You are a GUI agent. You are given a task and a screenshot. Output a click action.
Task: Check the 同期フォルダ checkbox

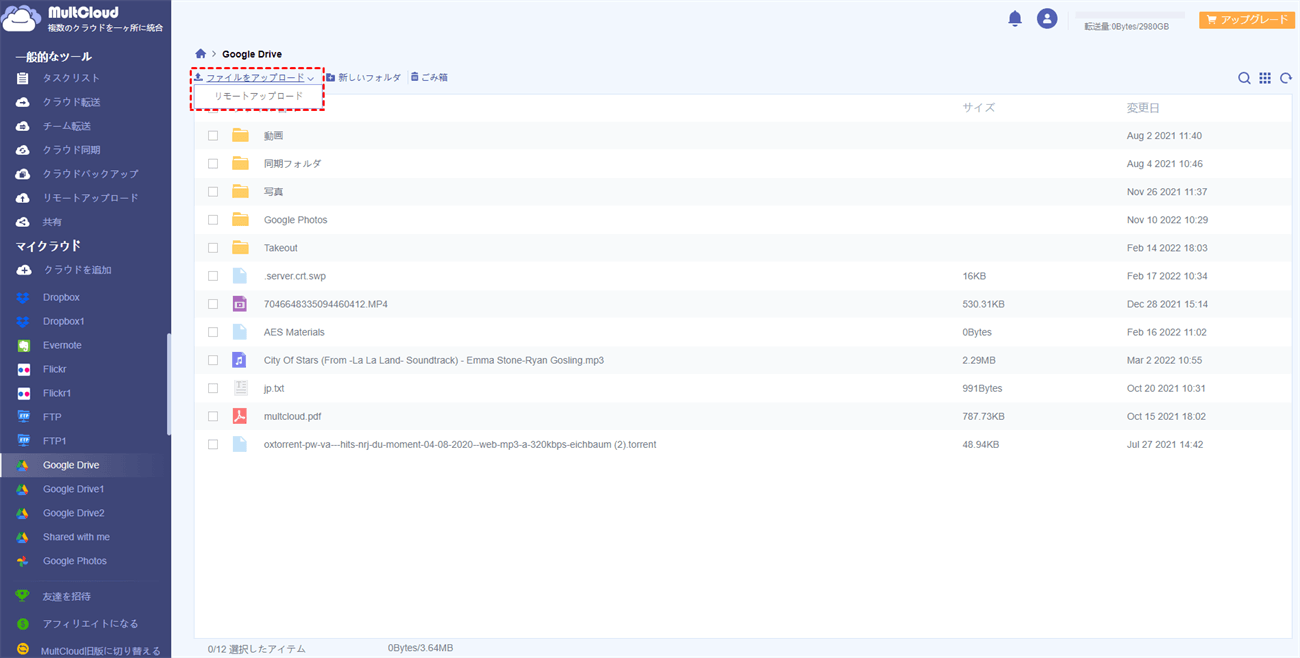pyautogui.click(x=213, y=163)
